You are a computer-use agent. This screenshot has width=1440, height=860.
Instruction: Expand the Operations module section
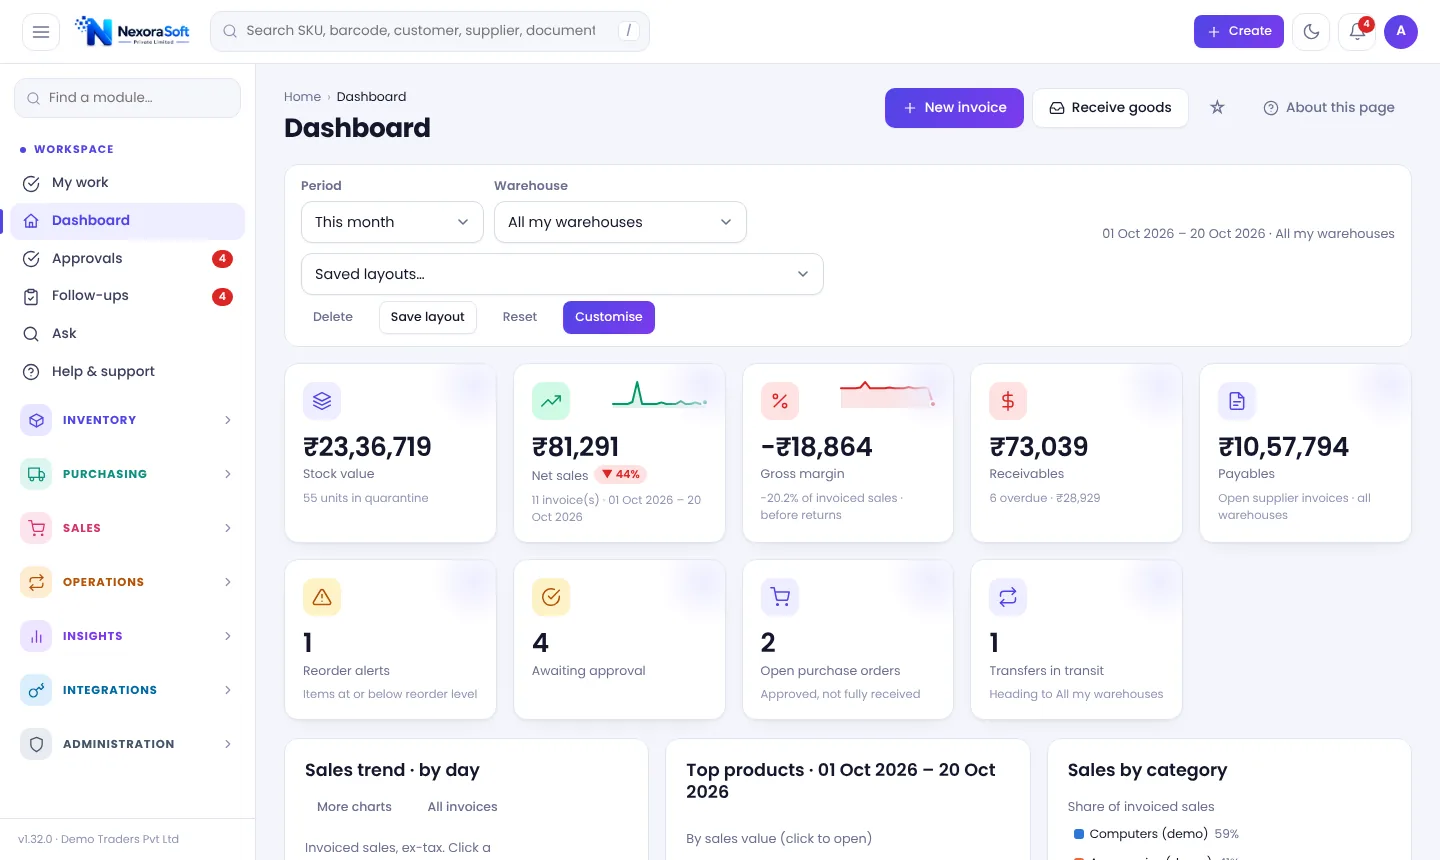coord(128,582)
